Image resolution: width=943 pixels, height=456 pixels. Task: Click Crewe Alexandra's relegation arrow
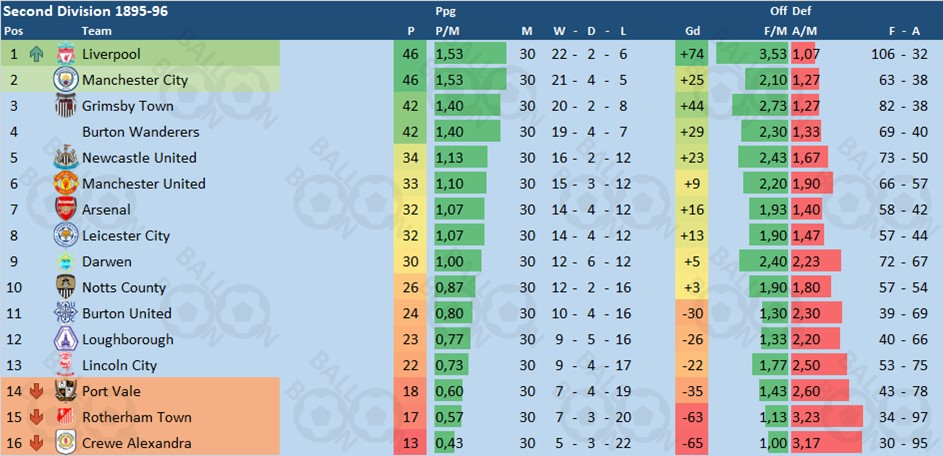pyautogui.click(x=37, y=443)
